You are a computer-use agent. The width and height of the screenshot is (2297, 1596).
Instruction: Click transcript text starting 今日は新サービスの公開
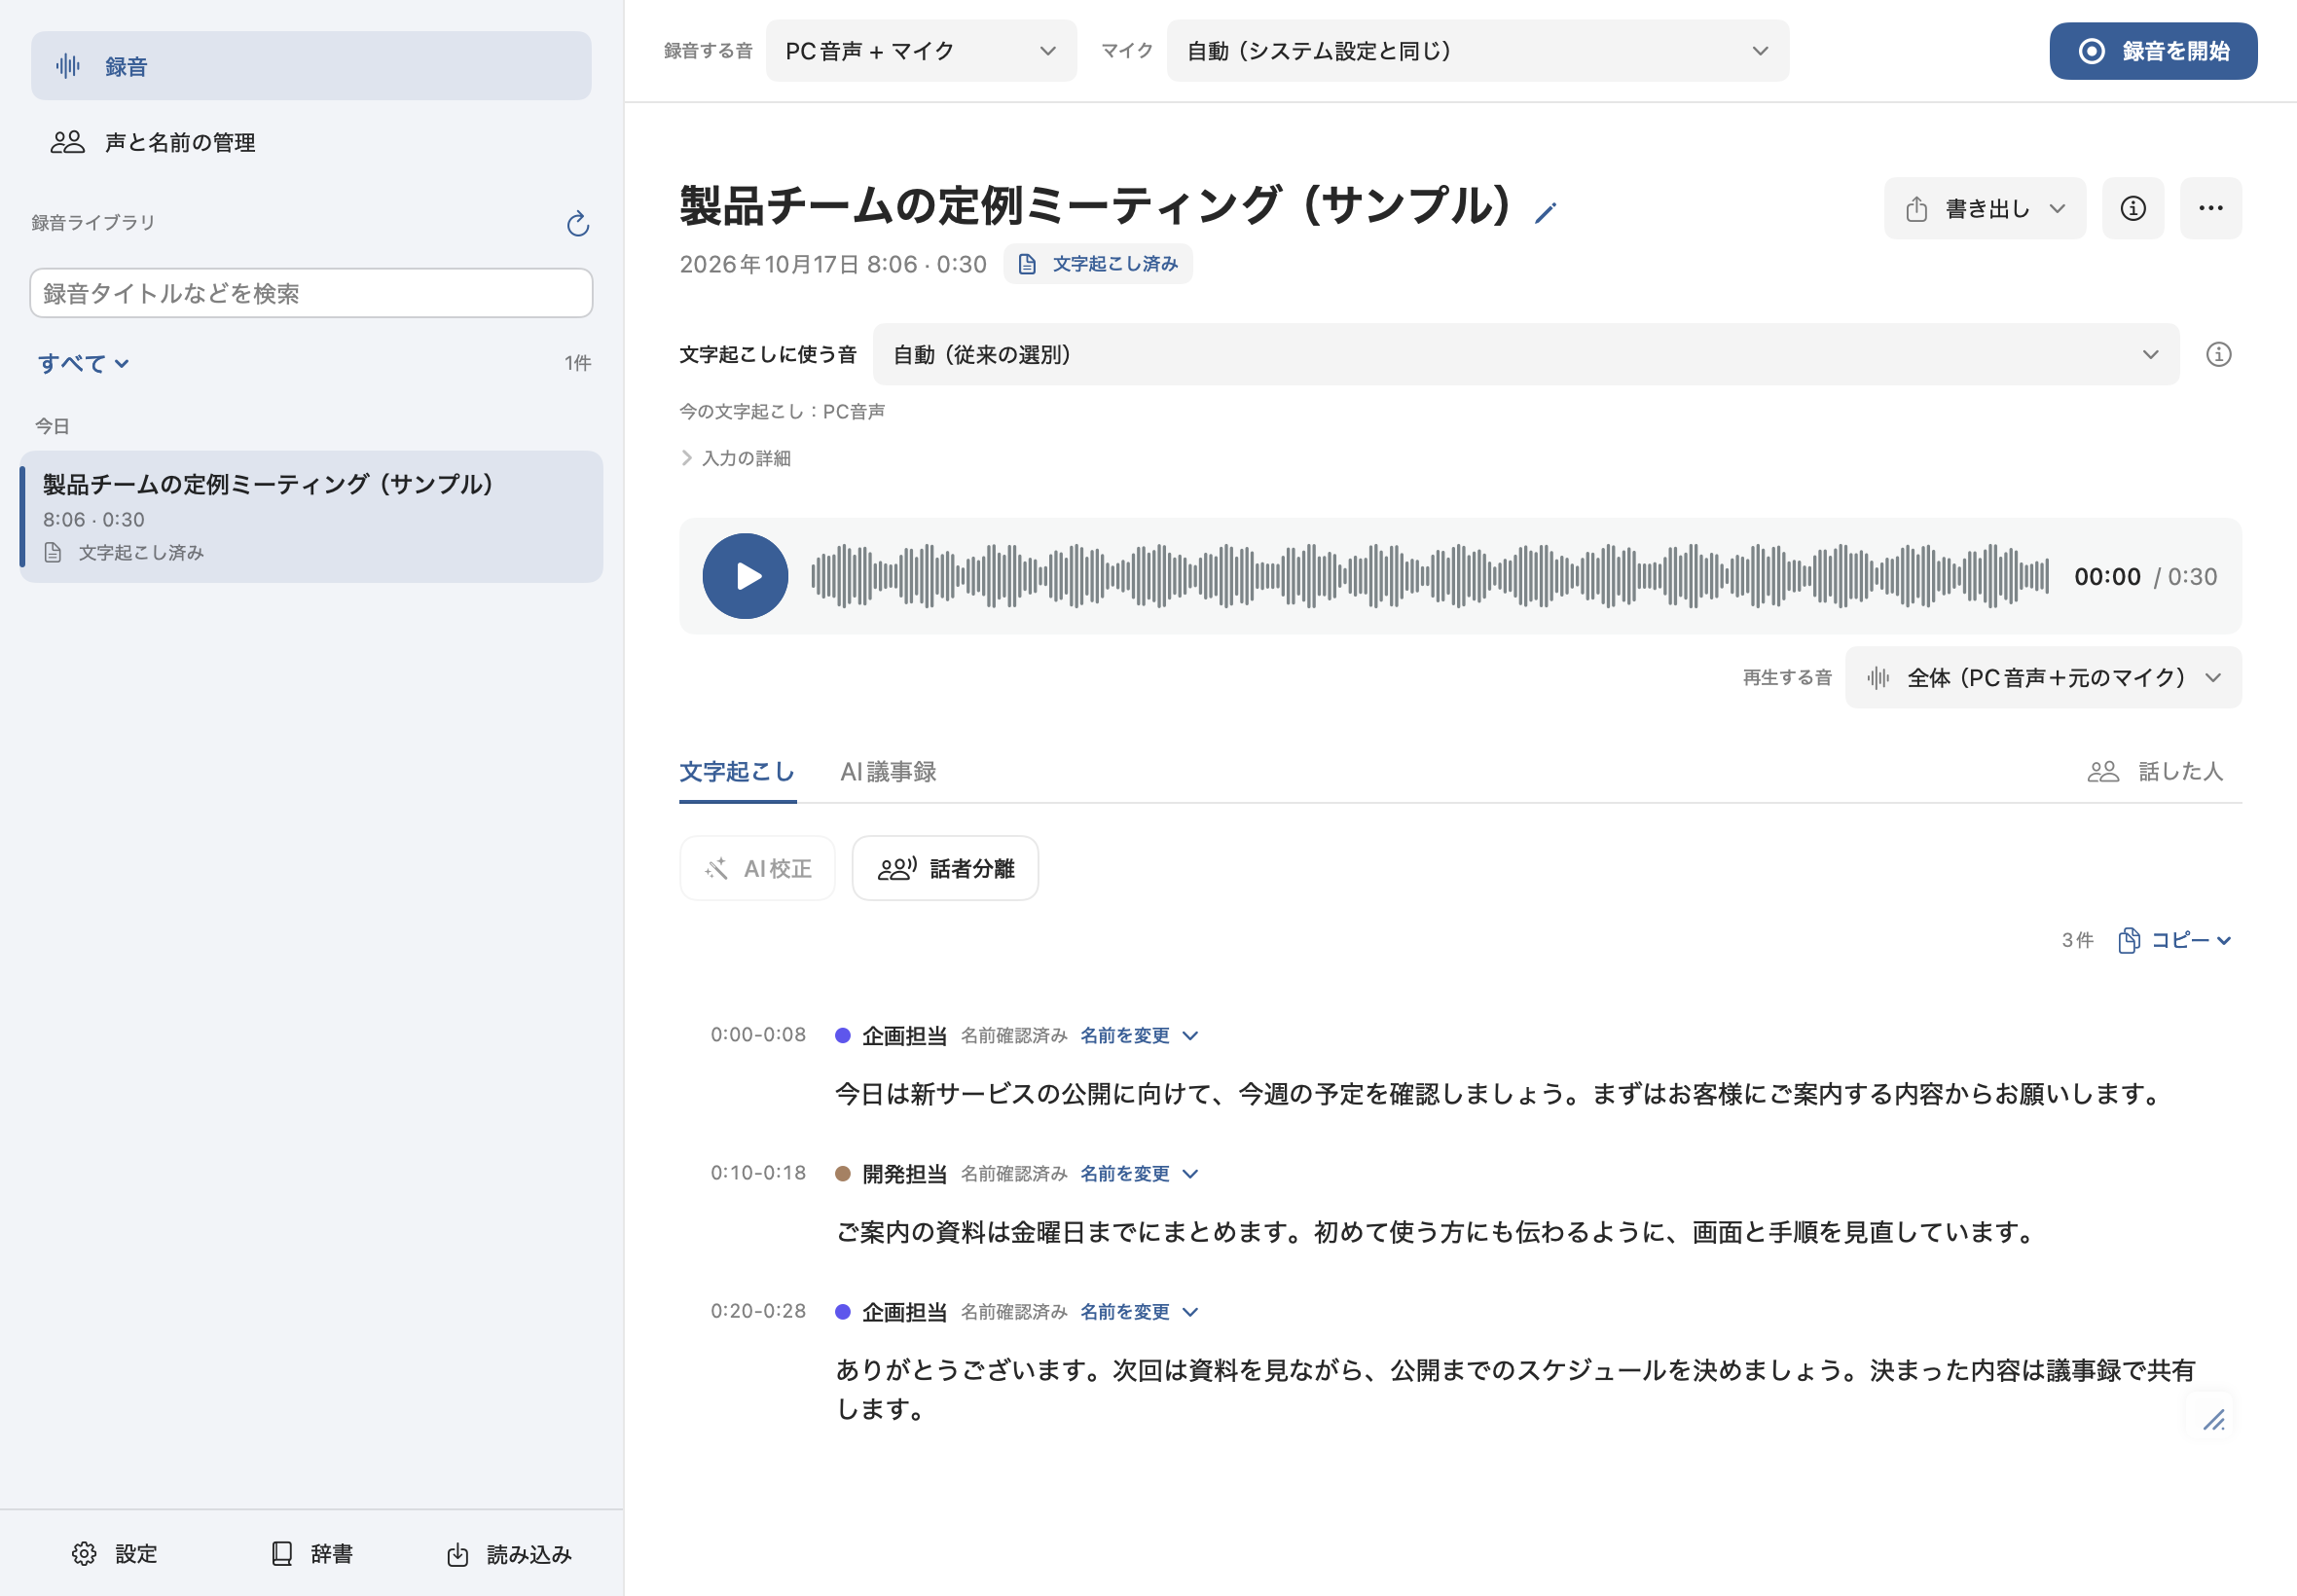pos(1500,1094)
